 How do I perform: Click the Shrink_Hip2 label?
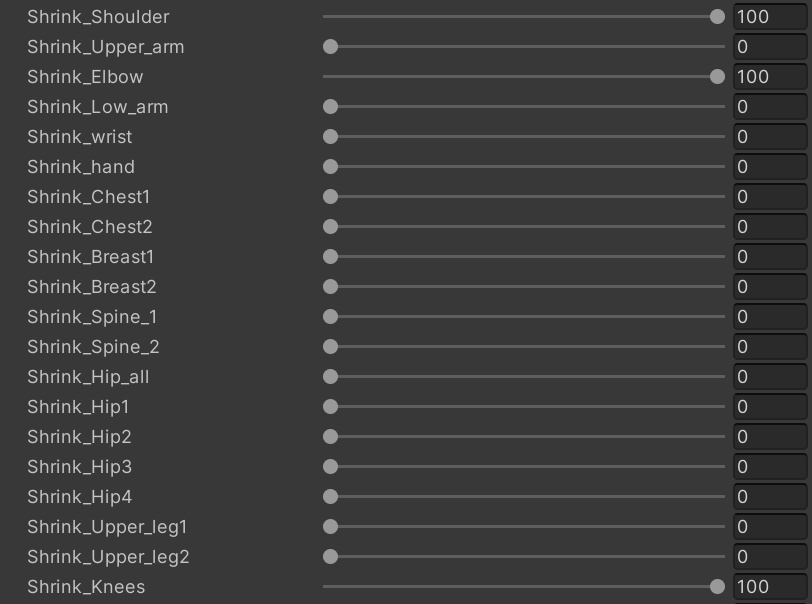(x=79, y=437)
